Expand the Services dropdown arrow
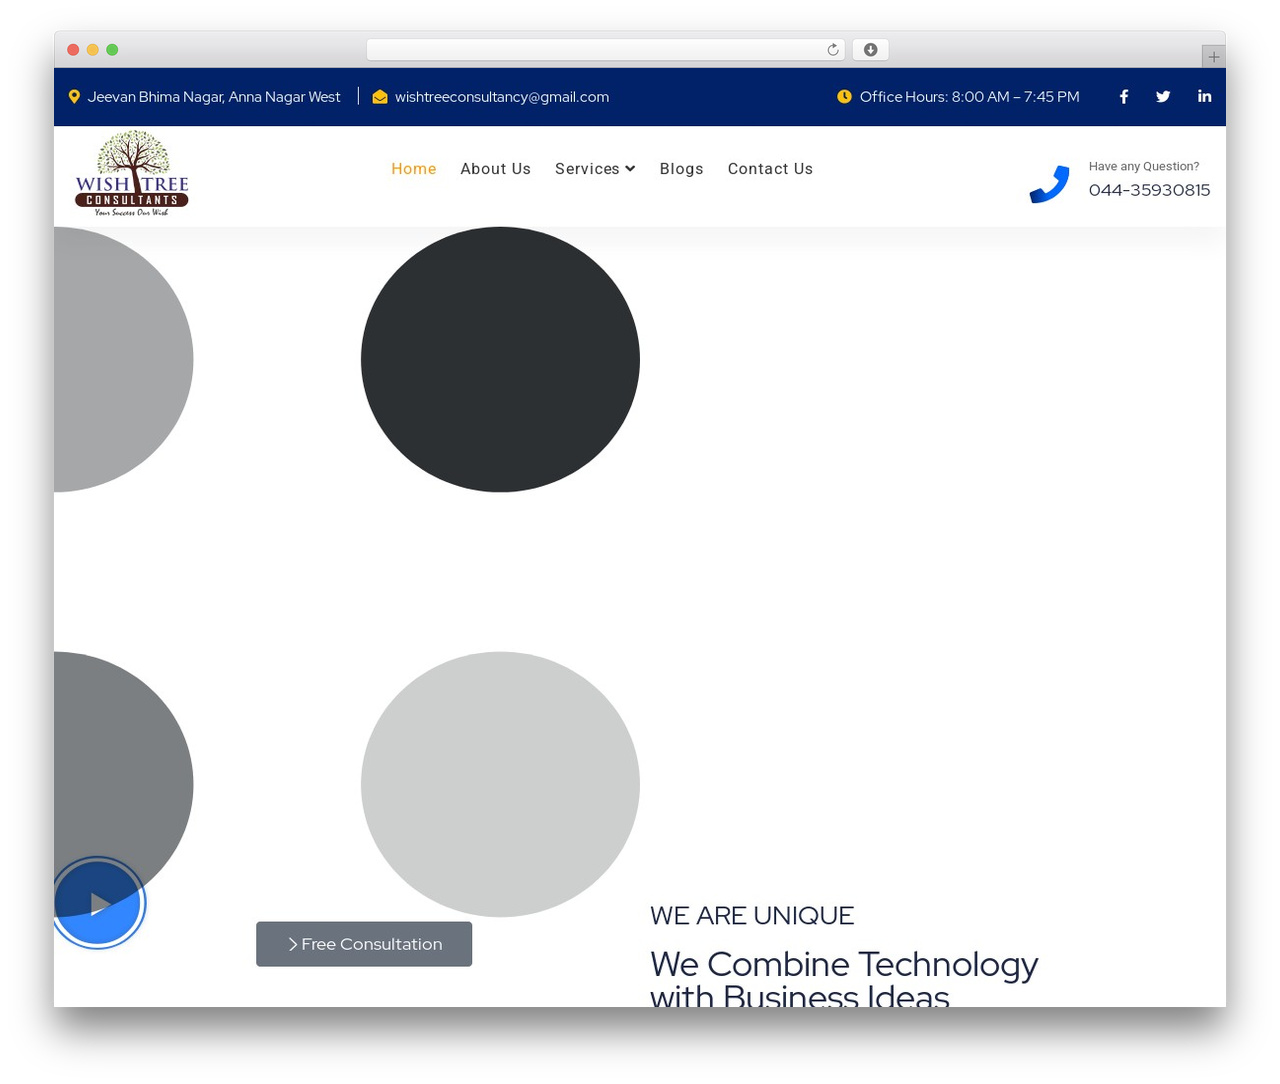The width and height of the screenshot is (1280, 1084). (630, 169)
